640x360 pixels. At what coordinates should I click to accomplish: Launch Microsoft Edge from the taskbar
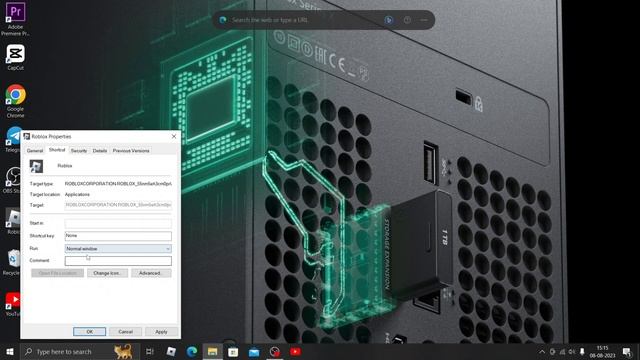pos(192,351)
